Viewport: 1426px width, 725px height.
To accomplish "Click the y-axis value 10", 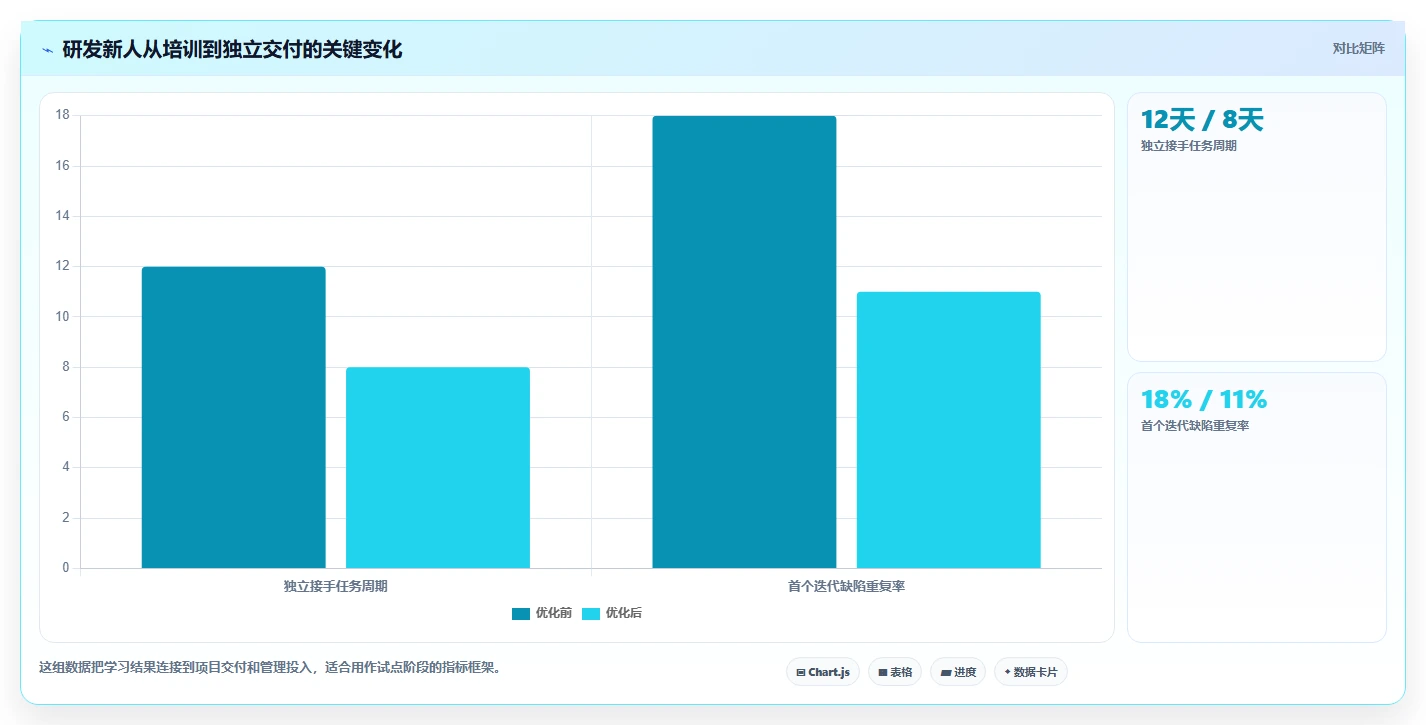I will (x=63, y=317).
